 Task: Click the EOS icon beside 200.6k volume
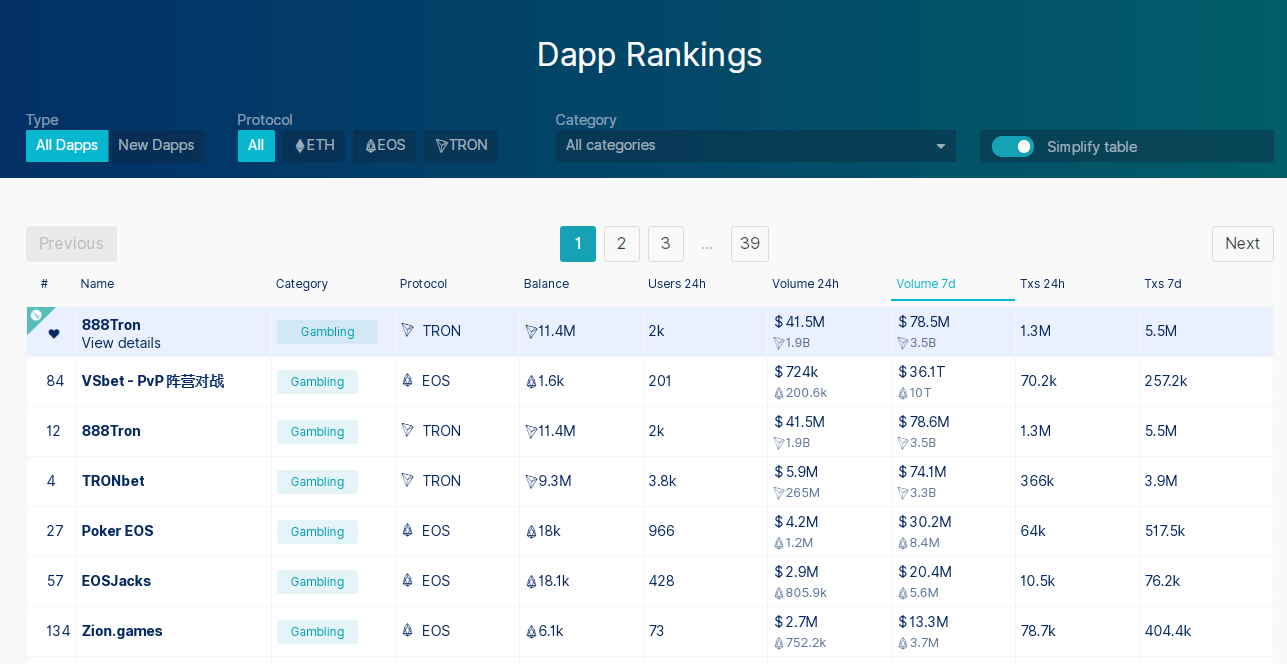[779, 393]
